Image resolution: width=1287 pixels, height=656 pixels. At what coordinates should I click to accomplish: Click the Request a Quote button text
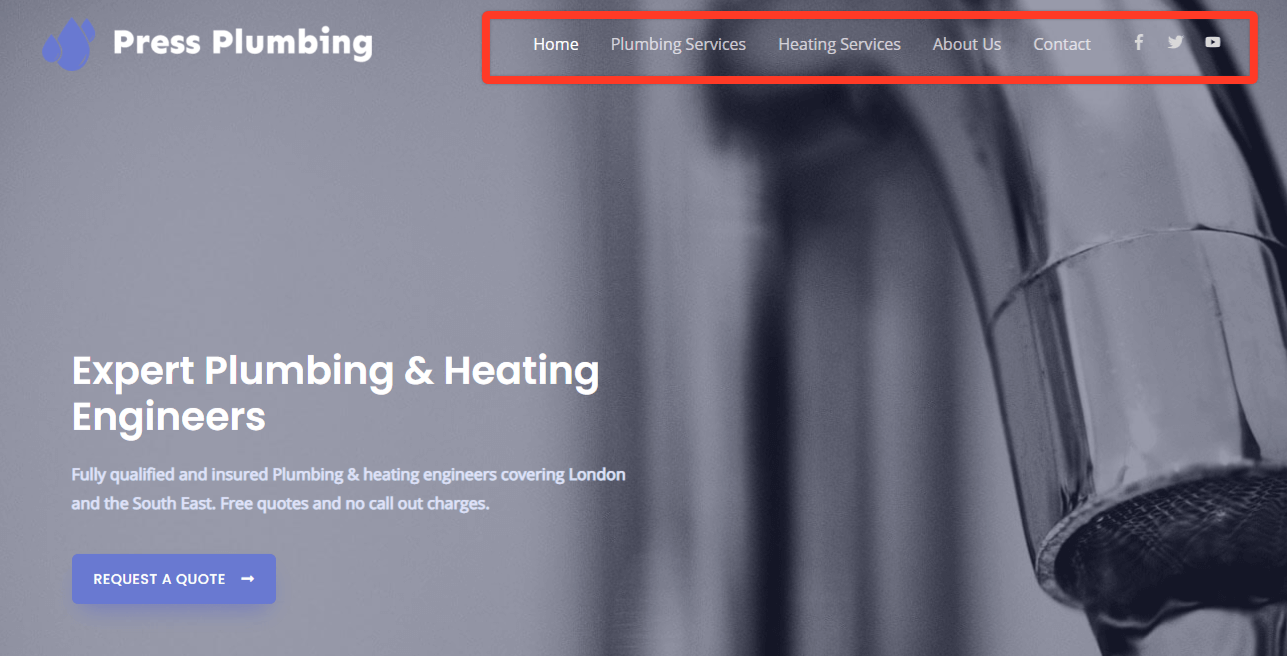tap(159, 579)
